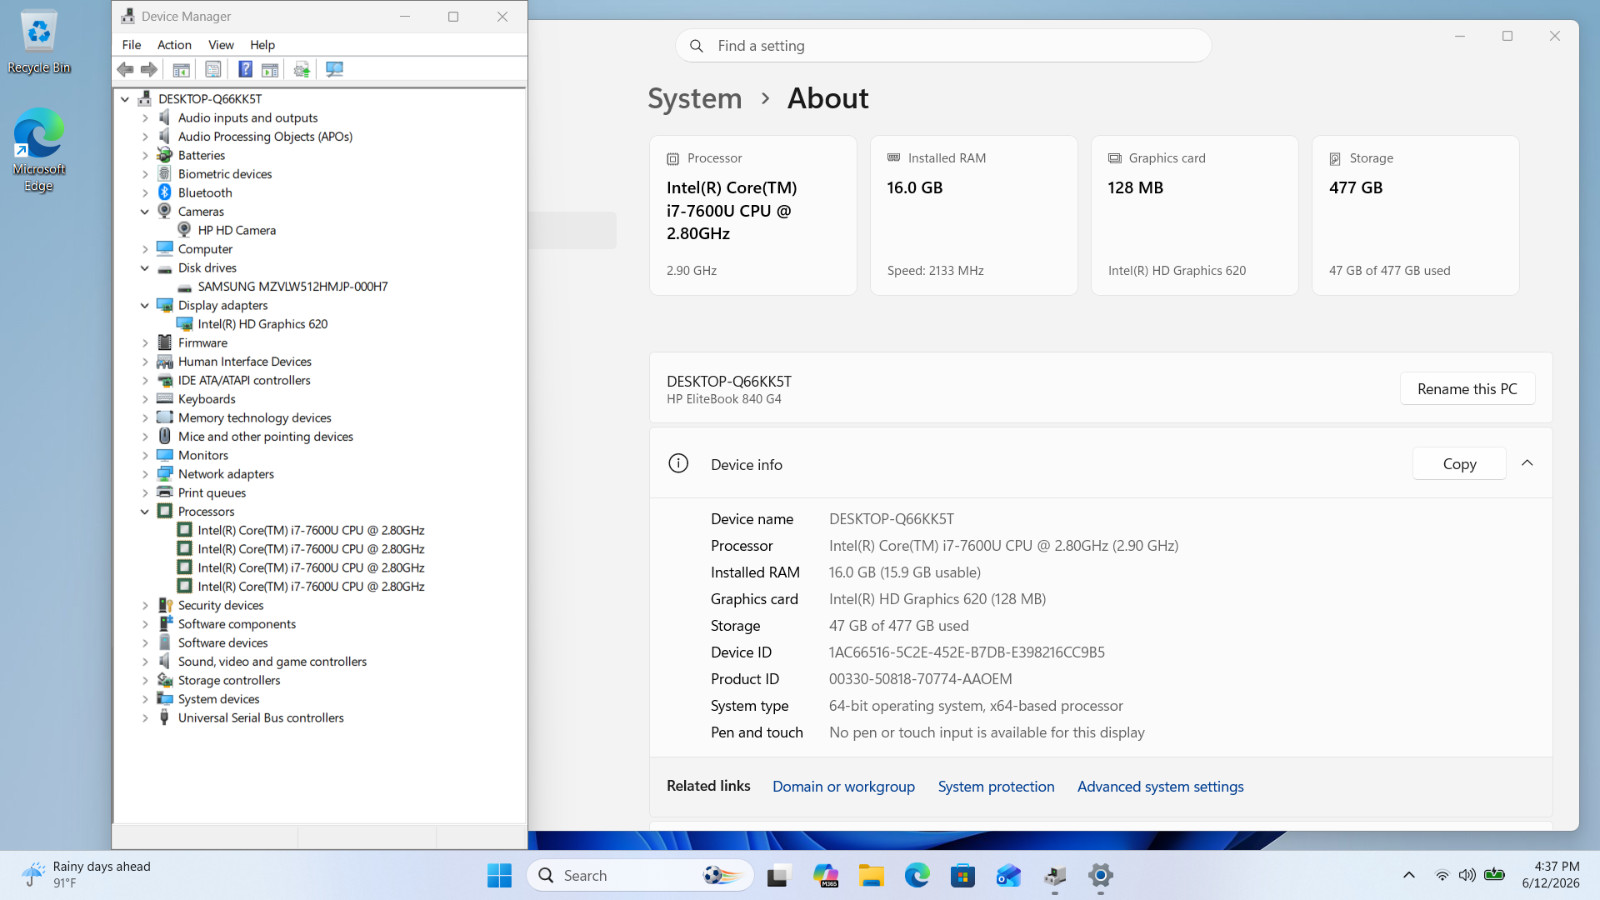The image size is (1600, 900).
Task: Select Human Interface Devices in the tree
Action: click(244, 362)
